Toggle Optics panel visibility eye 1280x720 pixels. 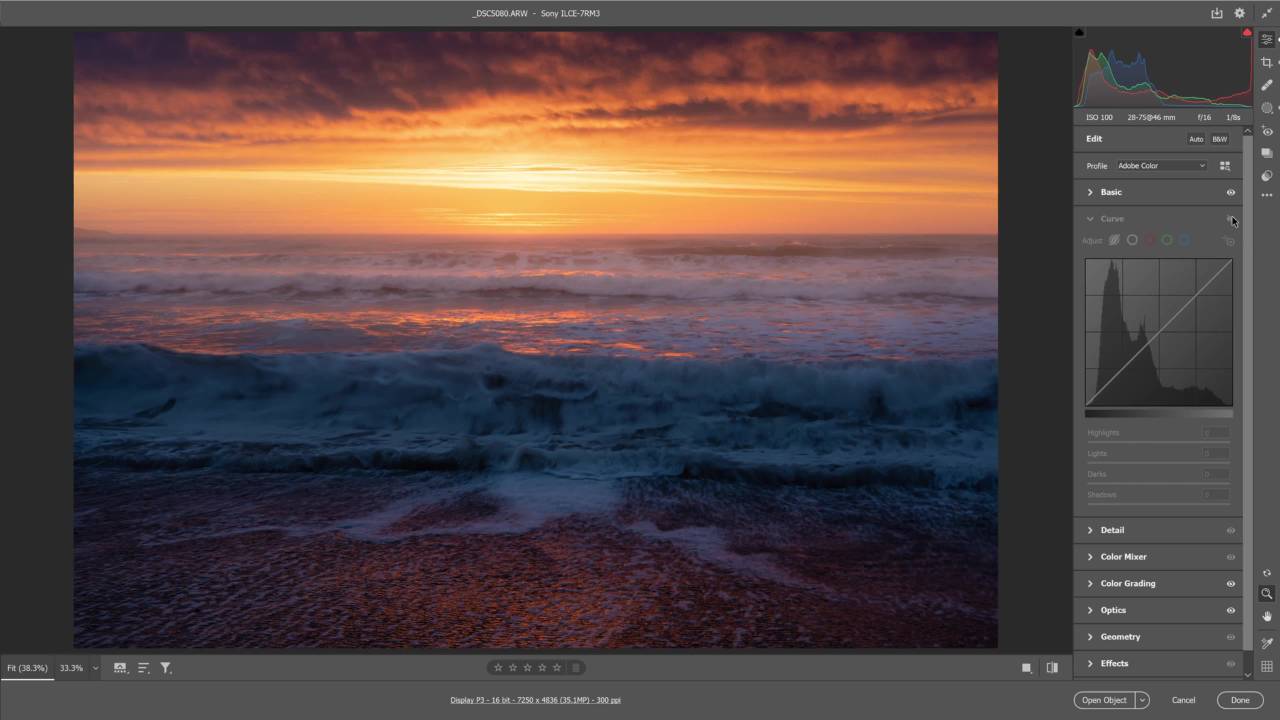(x=1231, y=610)
